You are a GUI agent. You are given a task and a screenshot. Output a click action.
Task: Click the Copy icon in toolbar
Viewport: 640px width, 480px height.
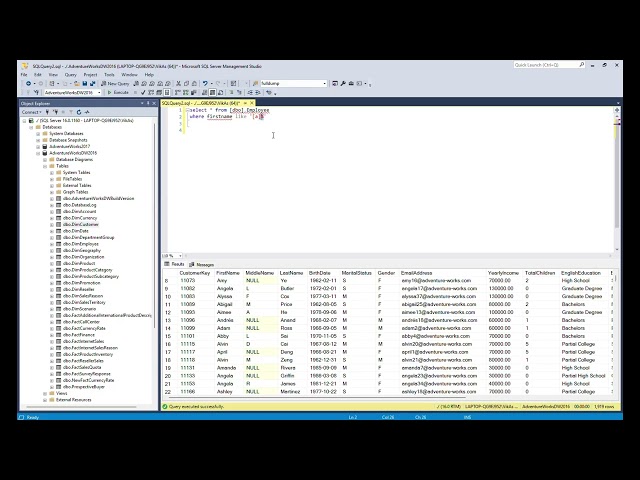pyautogui.click(x=186, y=83)
